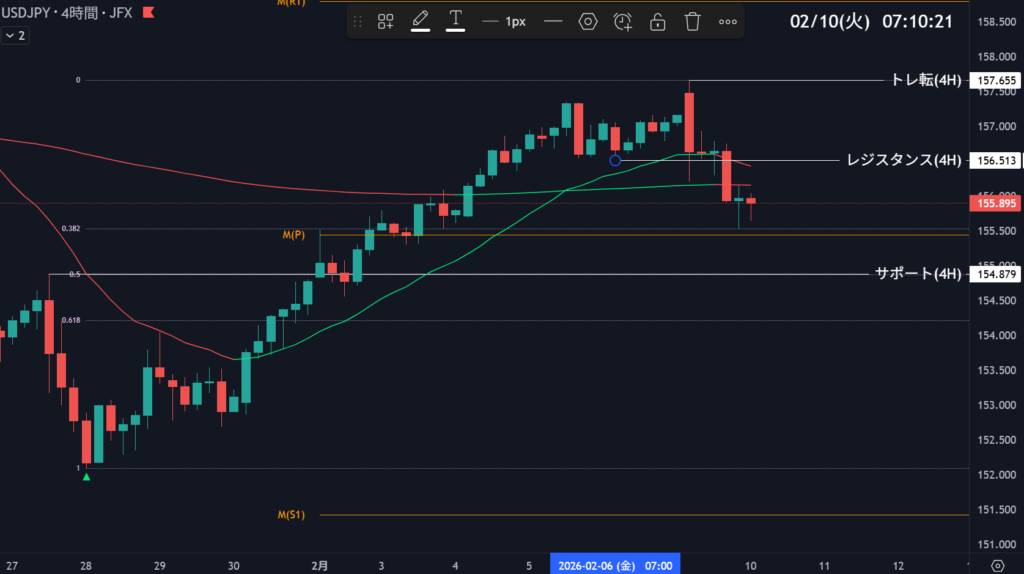The width and height of the screenshot is (1024, 574).
Task: Click the blue circle anchor on resistance line
Action: pyautogui.click(x=616, y=160)
